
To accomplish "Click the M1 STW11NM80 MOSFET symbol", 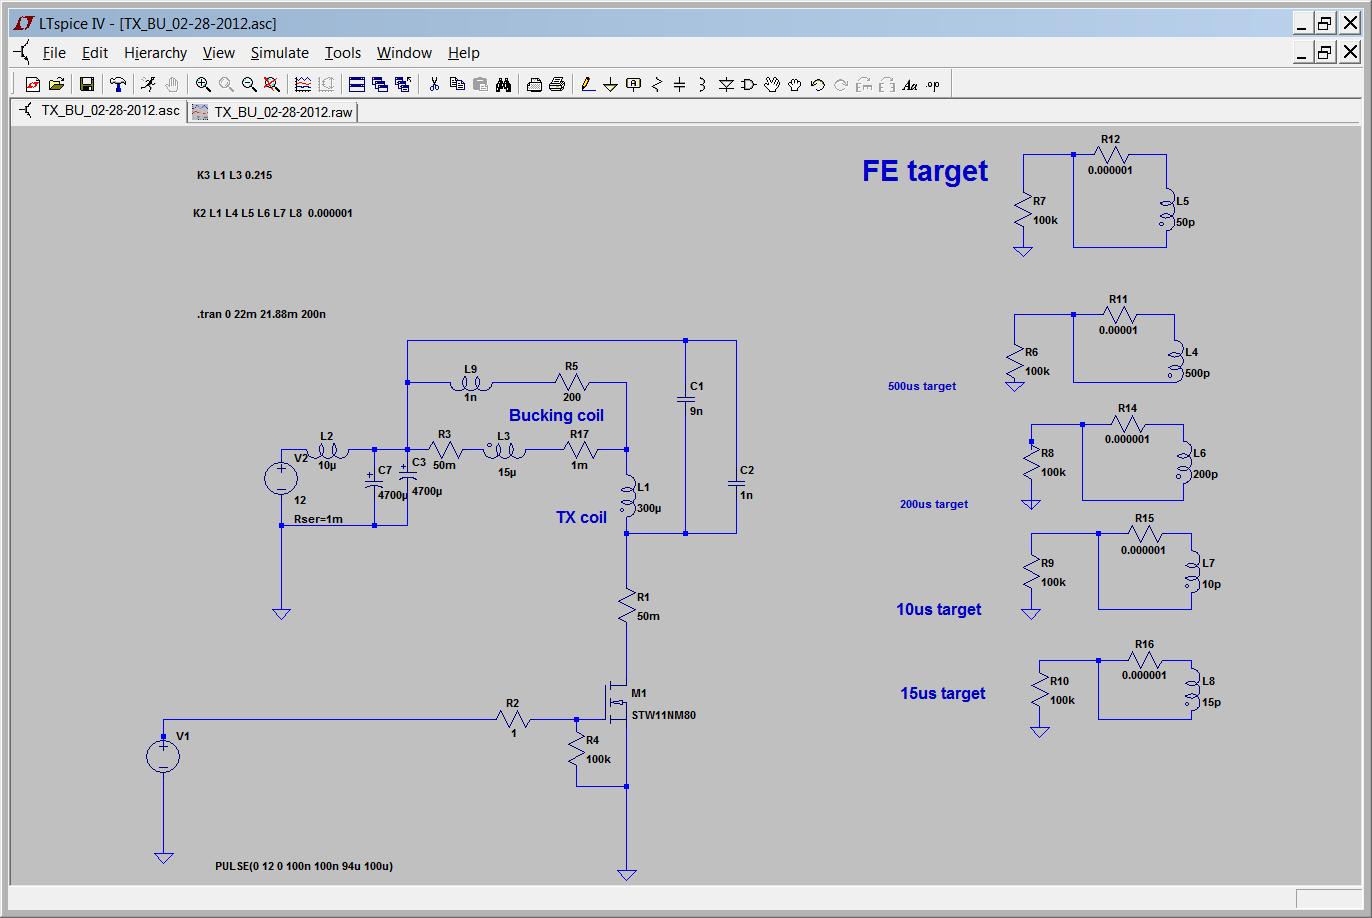I will click(x=617, y=705).
